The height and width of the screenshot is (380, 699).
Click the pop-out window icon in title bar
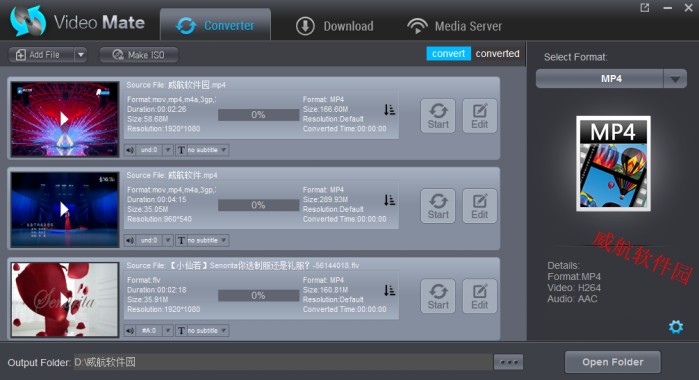coord(645,8)
